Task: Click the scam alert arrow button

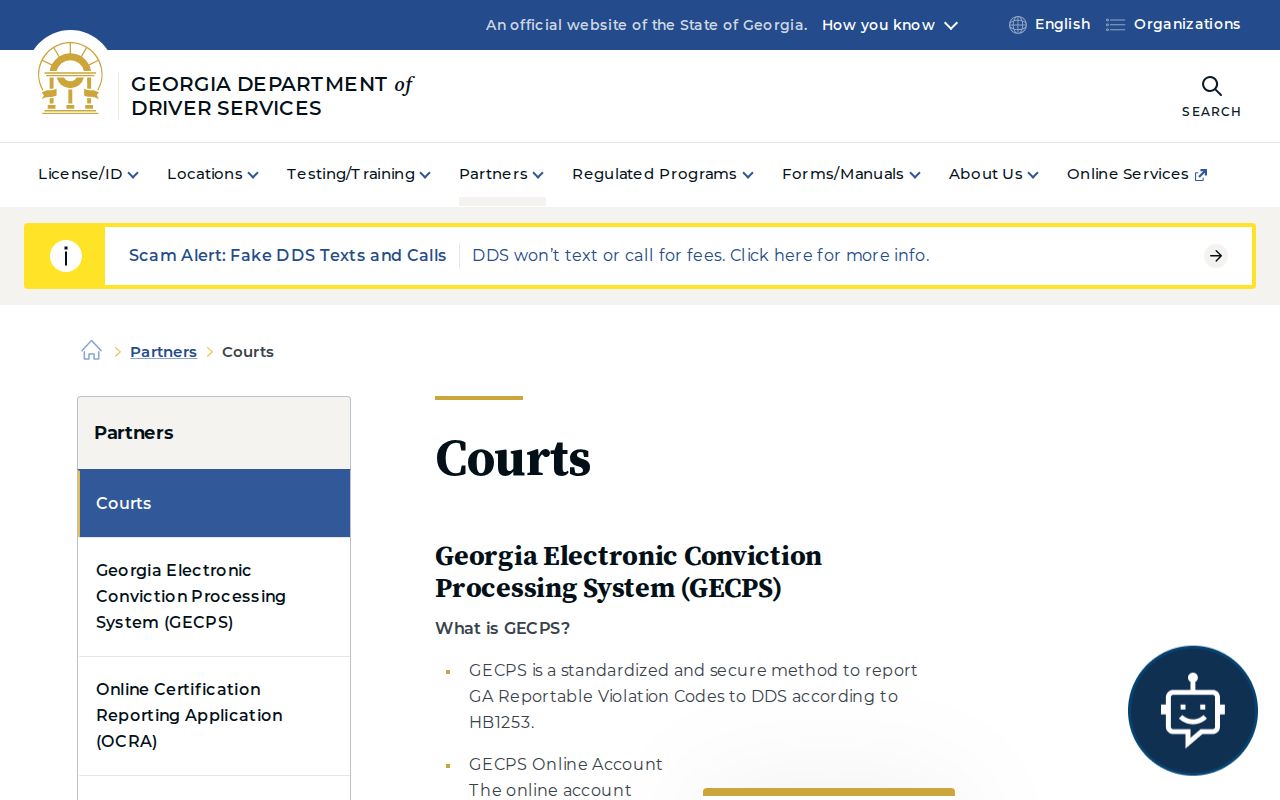Action: tap(1216, 256)
